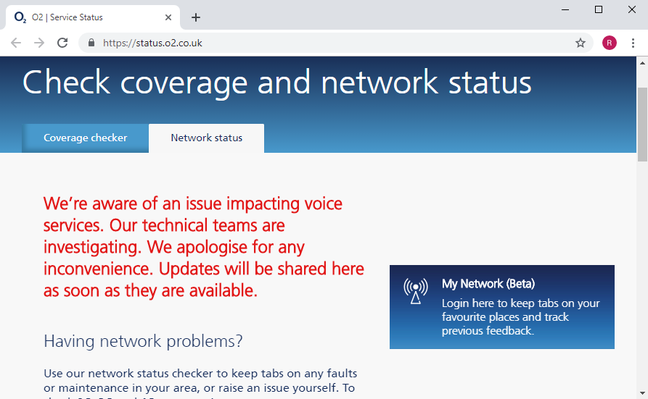Screen dimensions: 648x399
Task: Open a new tab with the plus button
Action: tap(196, 17)
